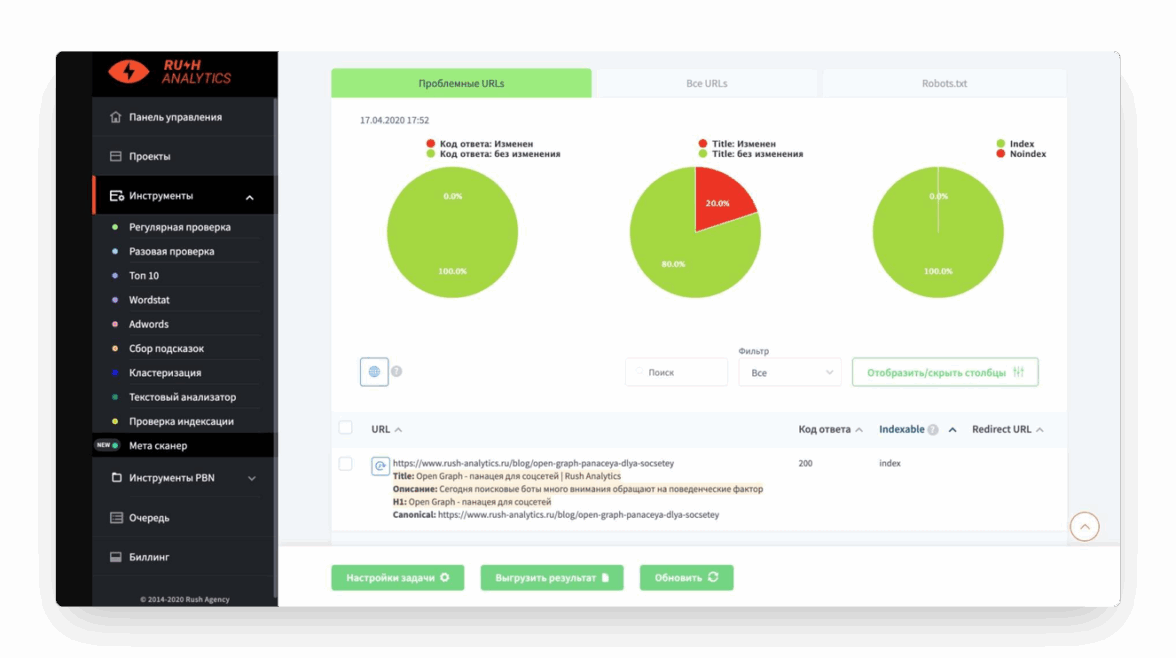The width and height of the screenshot is (1176, 658).
Task: Click the red Title: Изменен pie slice
Action: pyautogui.click(x=720, y=199)
